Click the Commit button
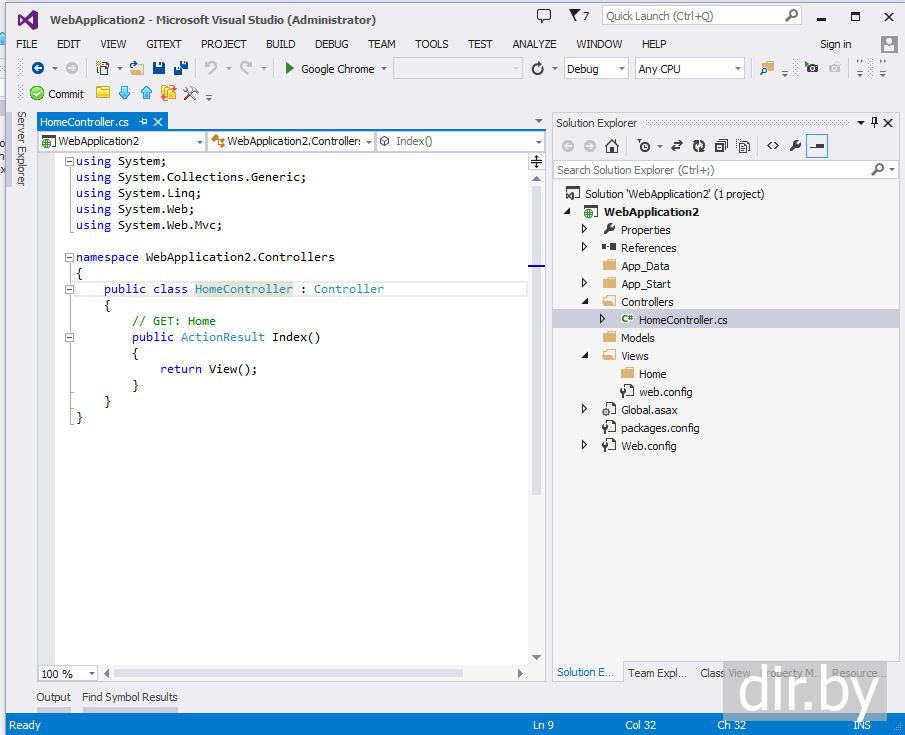The height and width of the screenshot is (735, 905). coord(57,93)
